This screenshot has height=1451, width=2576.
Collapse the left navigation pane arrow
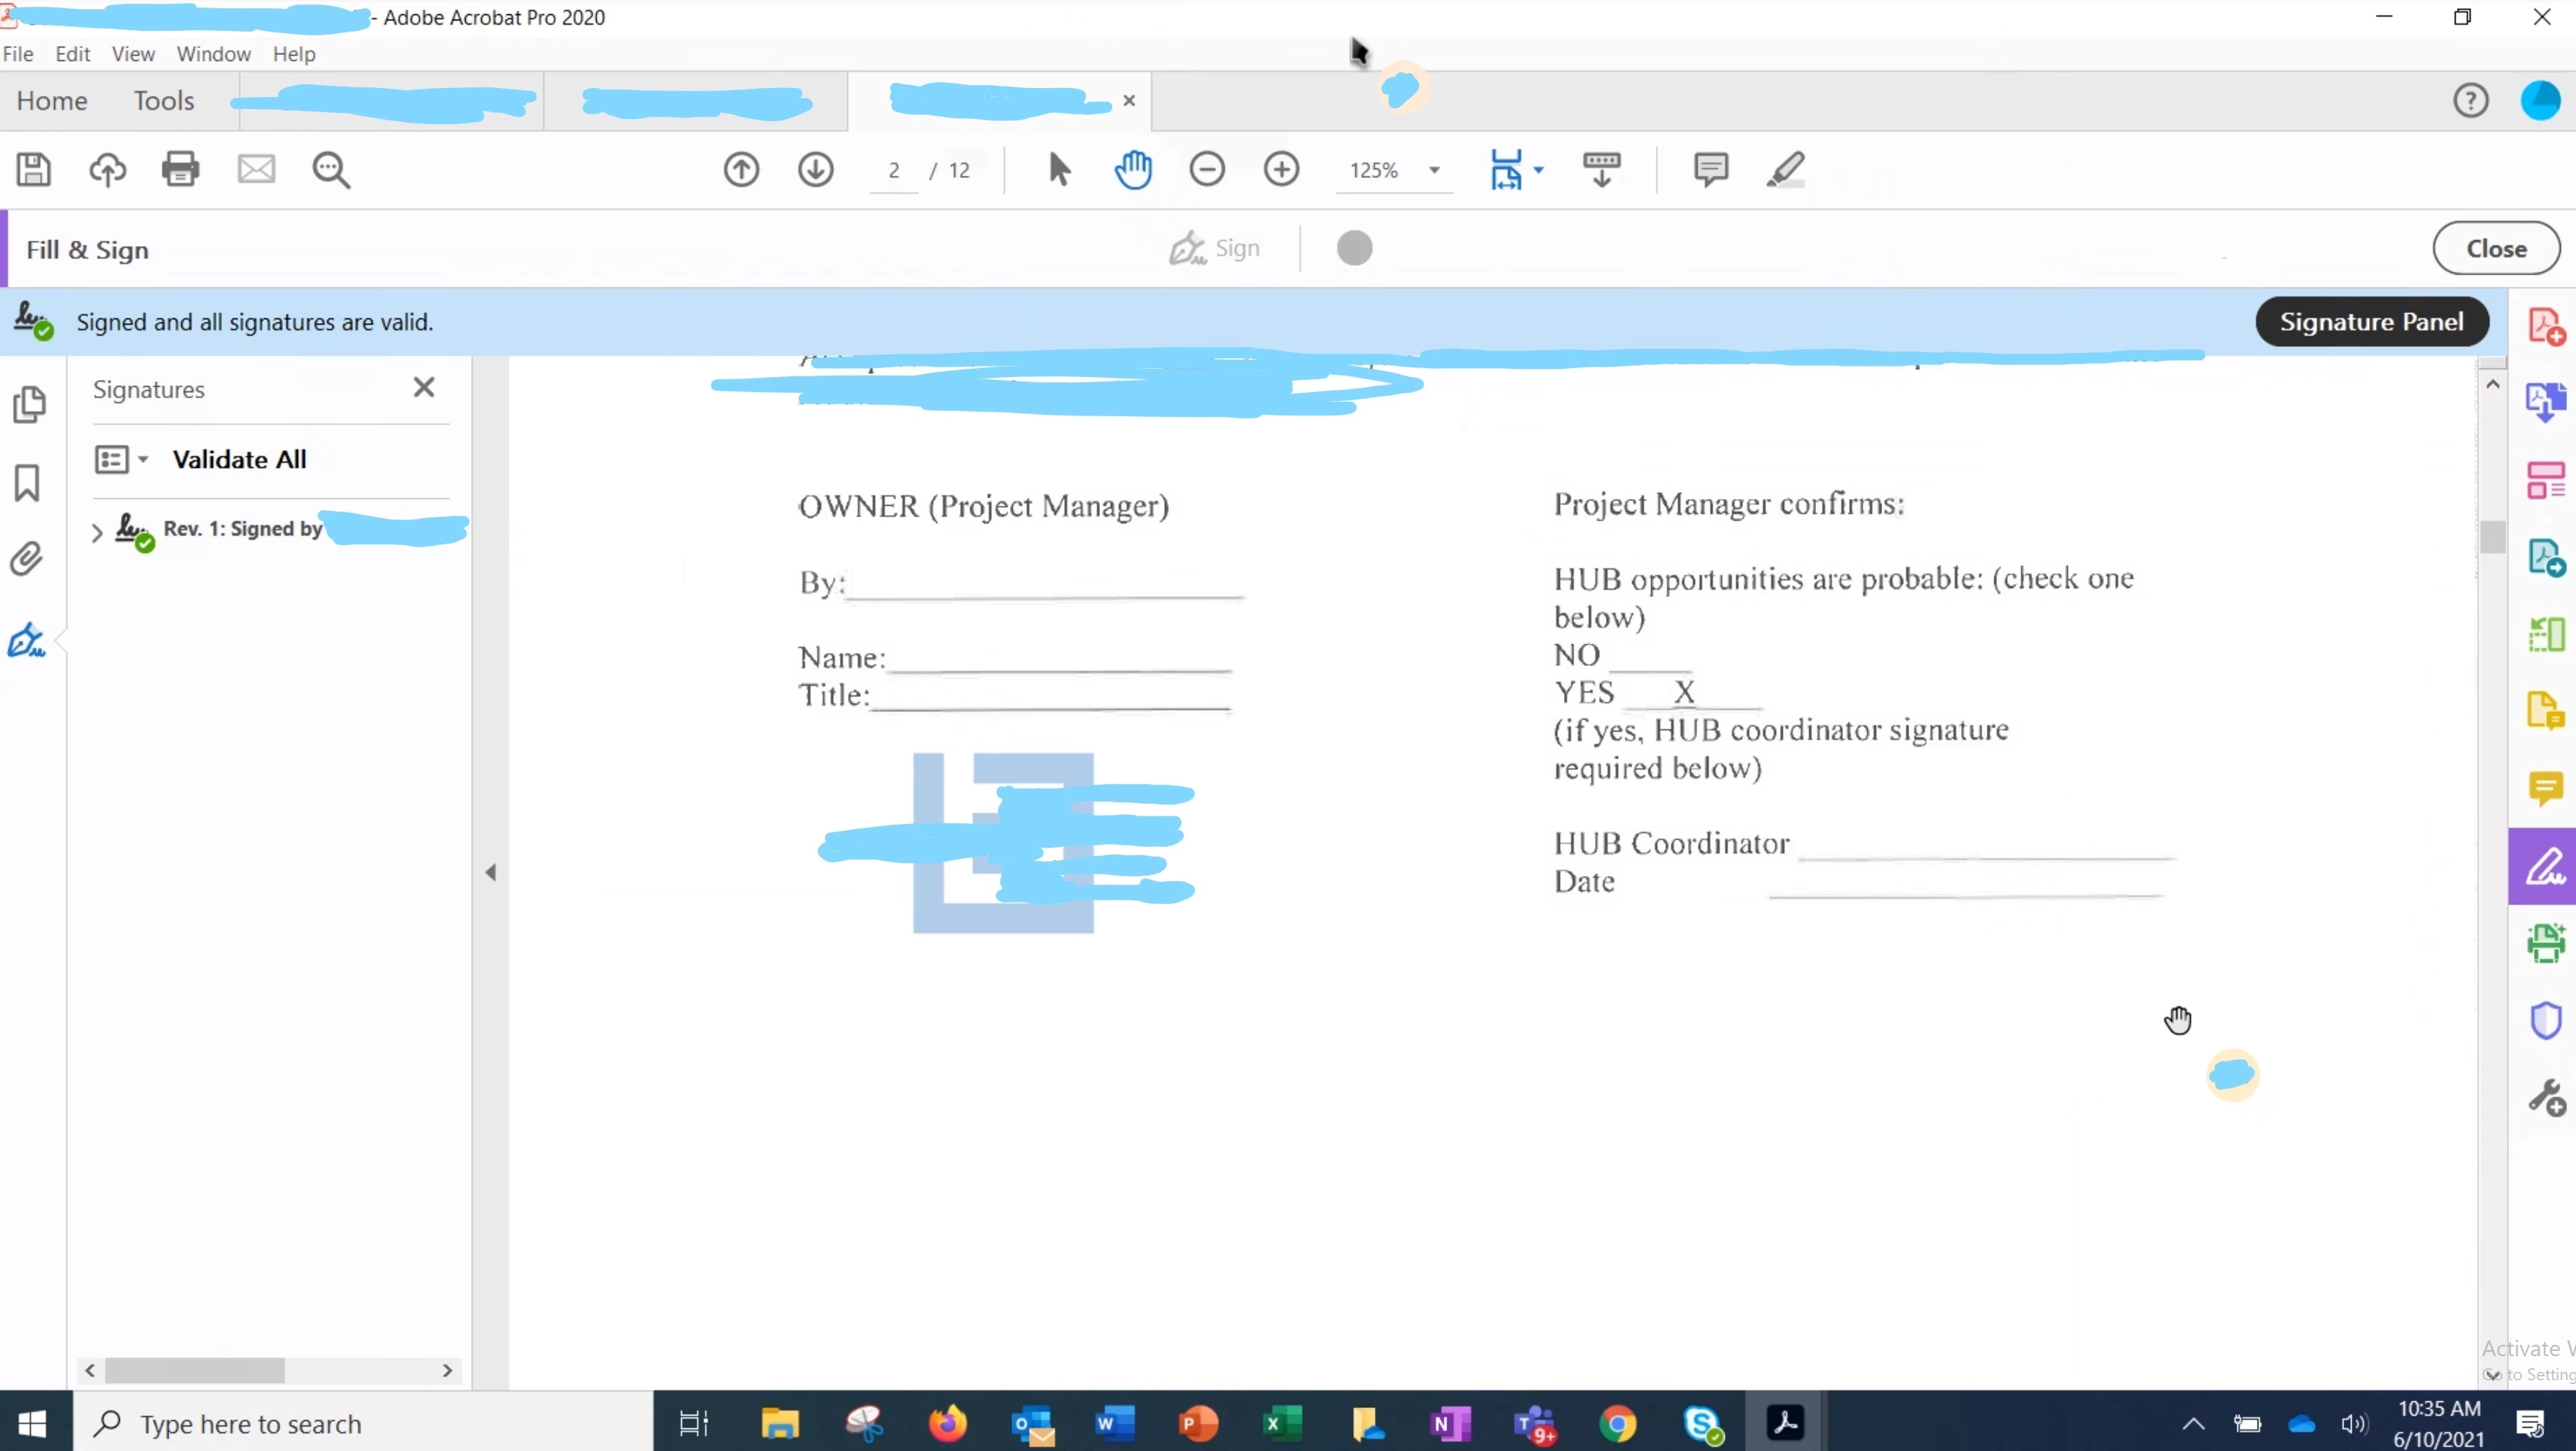point(490,872)
